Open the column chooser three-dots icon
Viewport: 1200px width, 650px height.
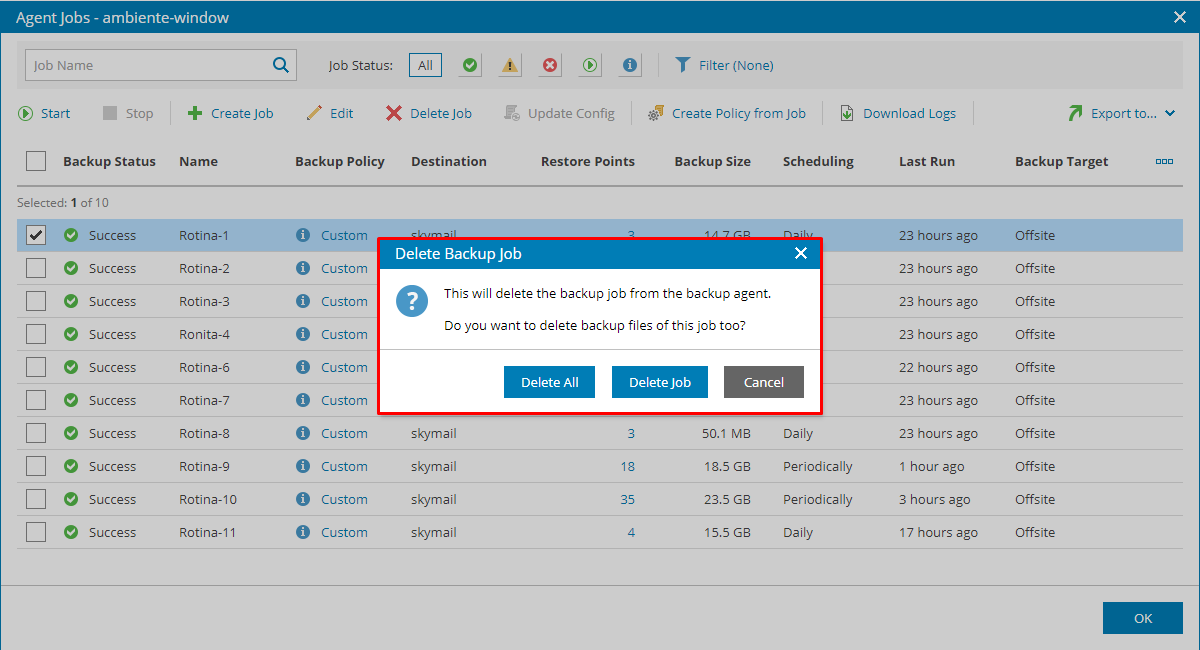[x=1164, y=161]
